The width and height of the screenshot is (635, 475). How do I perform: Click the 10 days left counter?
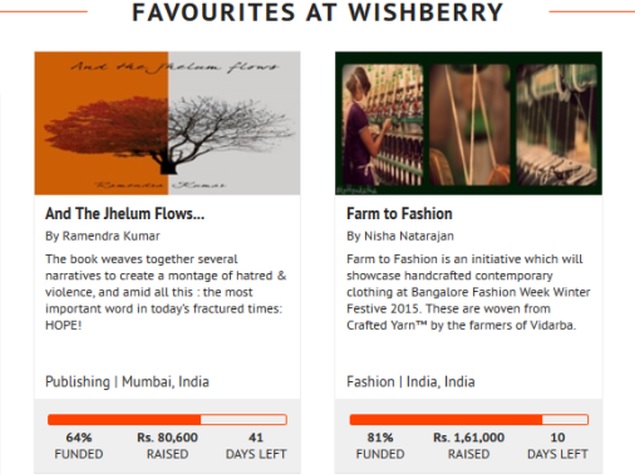(558, 445)
